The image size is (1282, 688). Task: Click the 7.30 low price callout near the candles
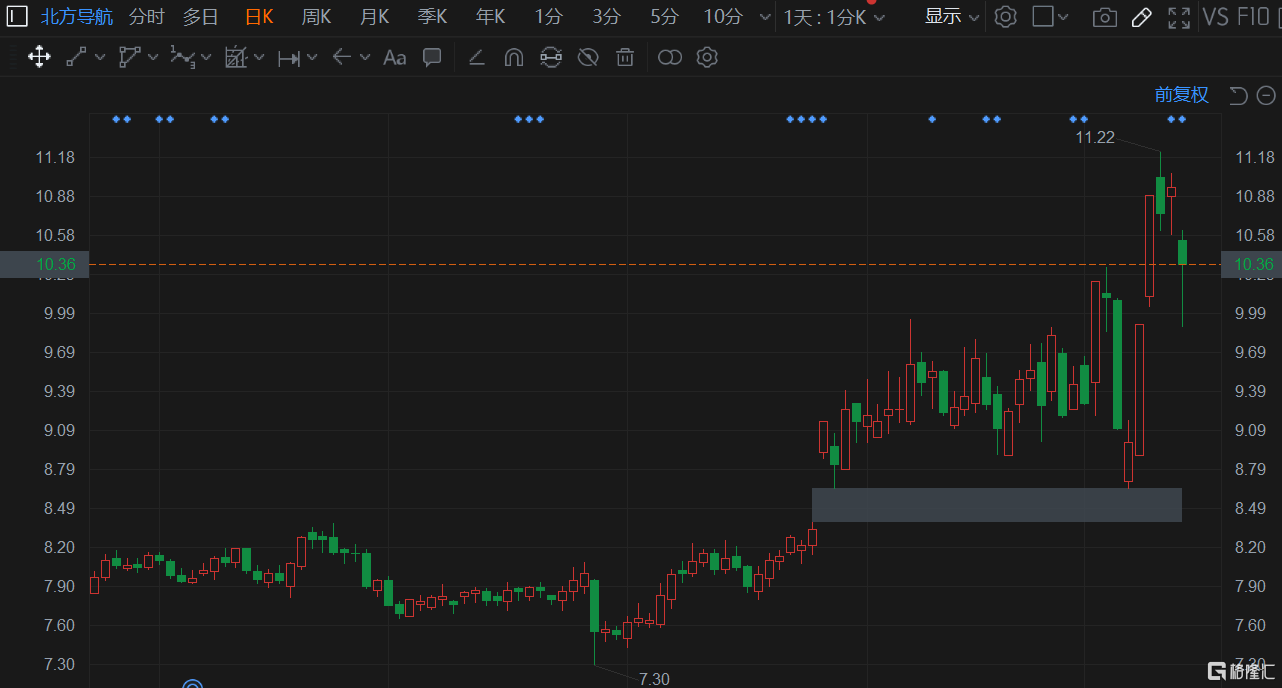pyautogui.click(x=654, y=679)
